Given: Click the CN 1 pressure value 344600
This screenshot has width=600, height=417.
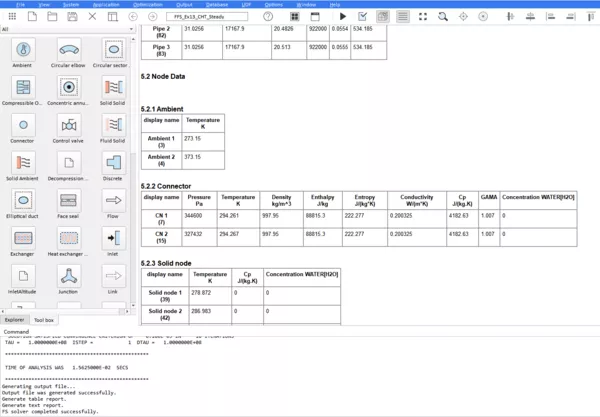Looking at the screenshot, I should [x=193, y=216].
